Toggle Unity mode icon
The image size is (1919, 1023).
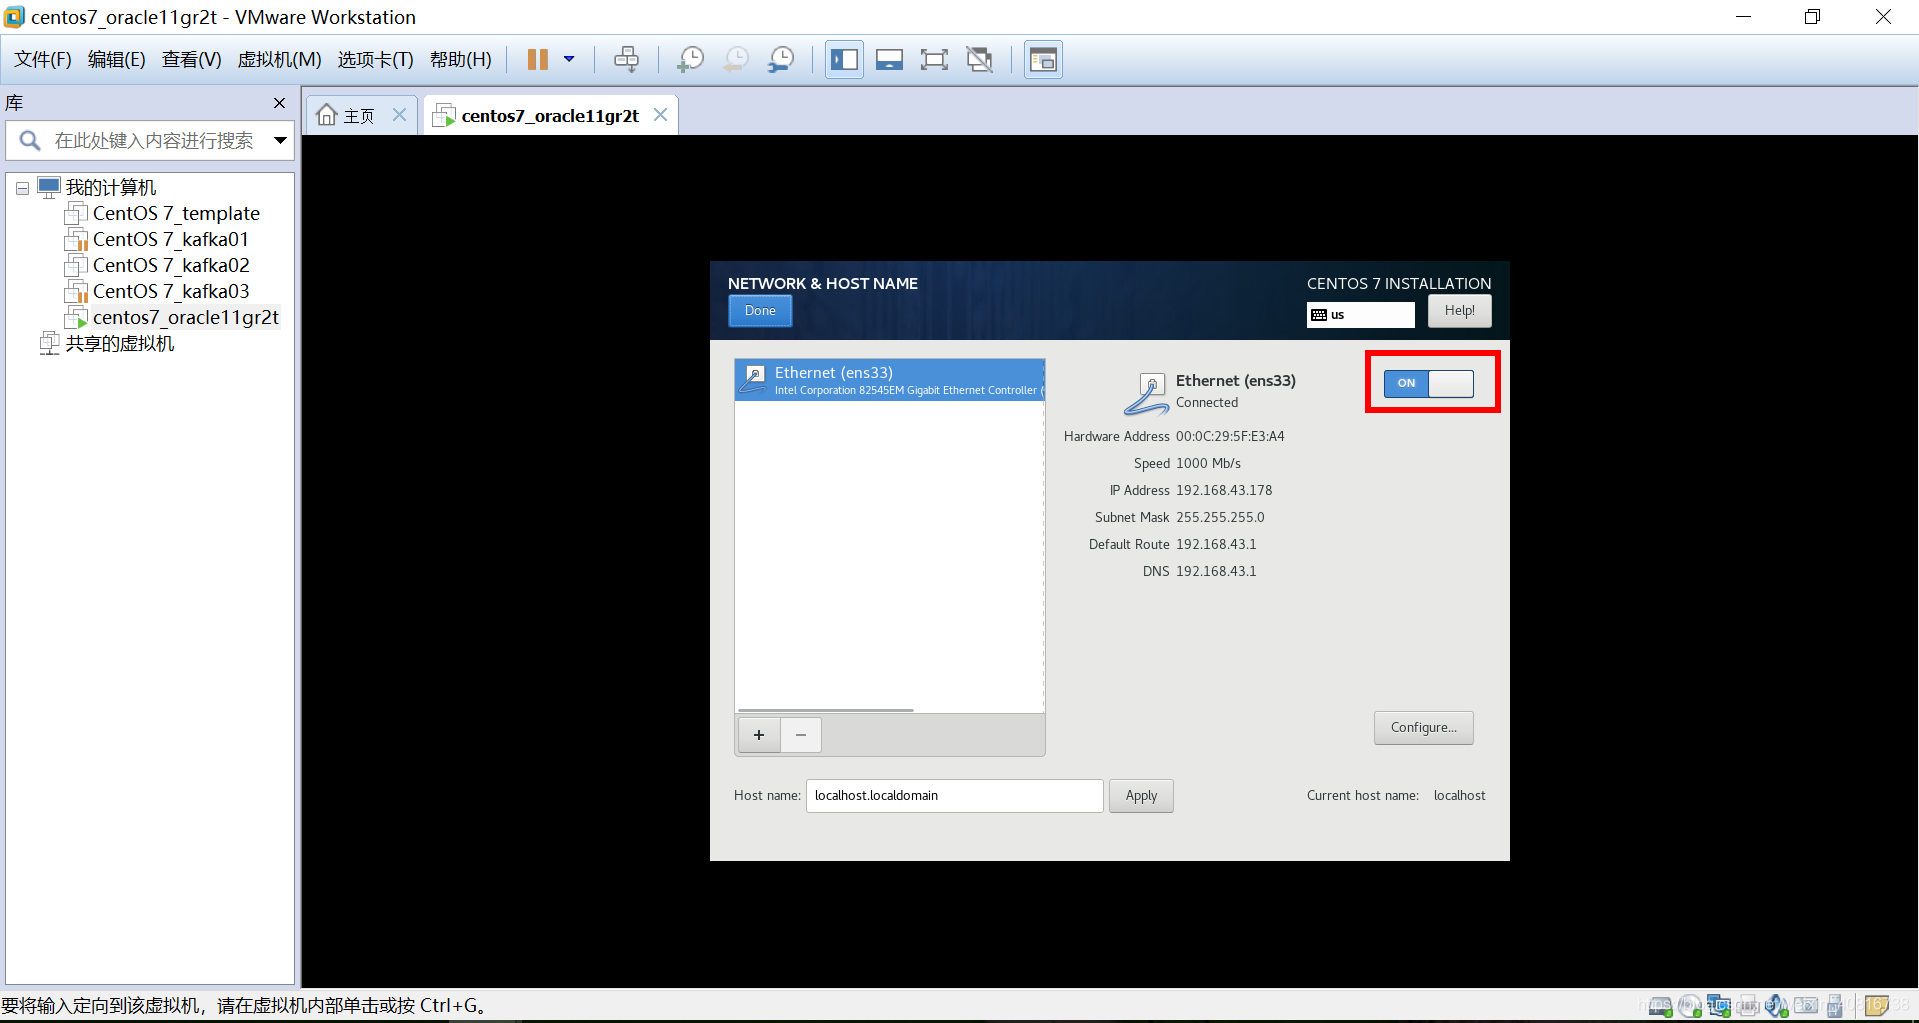(979, 60)
